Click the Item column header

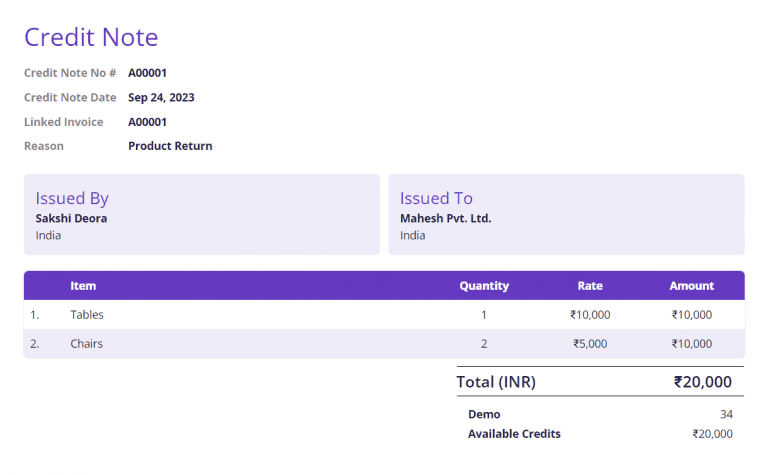(x=83, y=286)
